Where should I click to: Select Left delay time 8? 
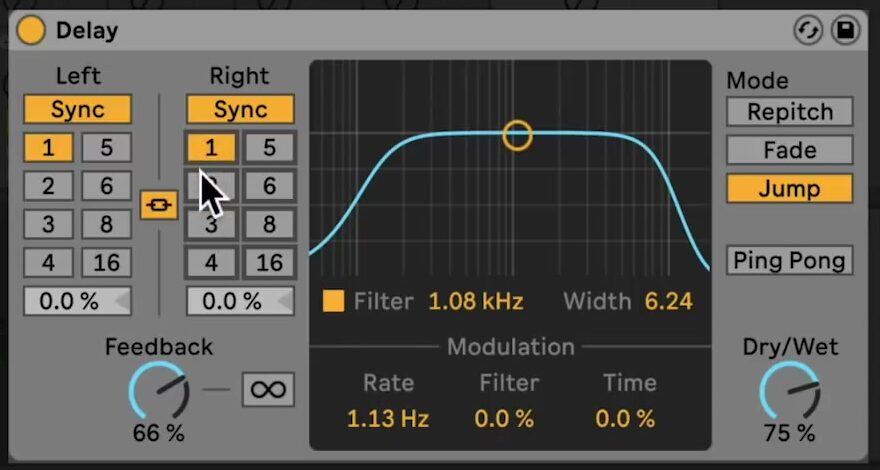(107, 224)
